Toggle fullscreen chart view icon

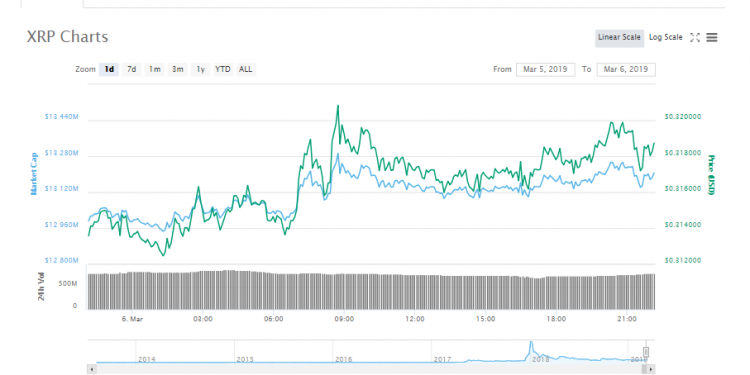695,37
